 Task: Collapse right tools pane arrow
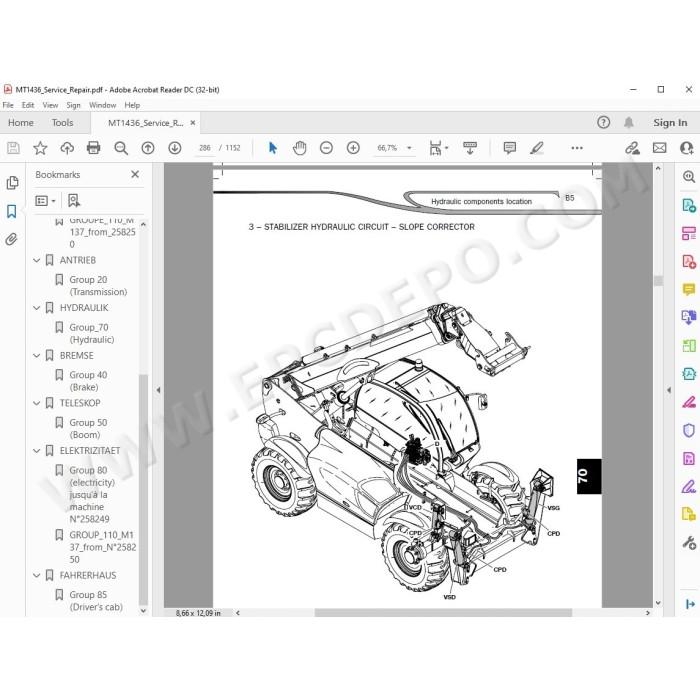pyautogui.click(x=669, y=390)
